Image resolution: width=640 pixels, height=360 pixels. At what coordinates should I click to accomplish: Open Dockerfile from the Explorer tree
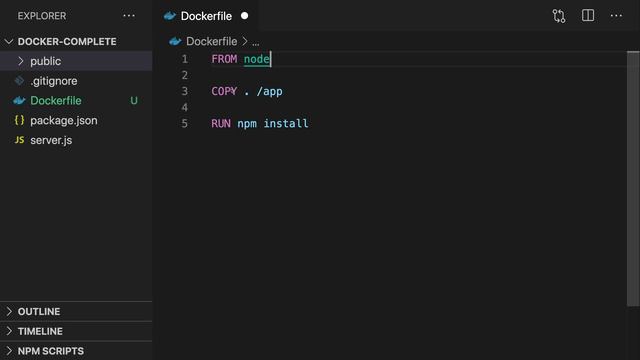point(56,100)
